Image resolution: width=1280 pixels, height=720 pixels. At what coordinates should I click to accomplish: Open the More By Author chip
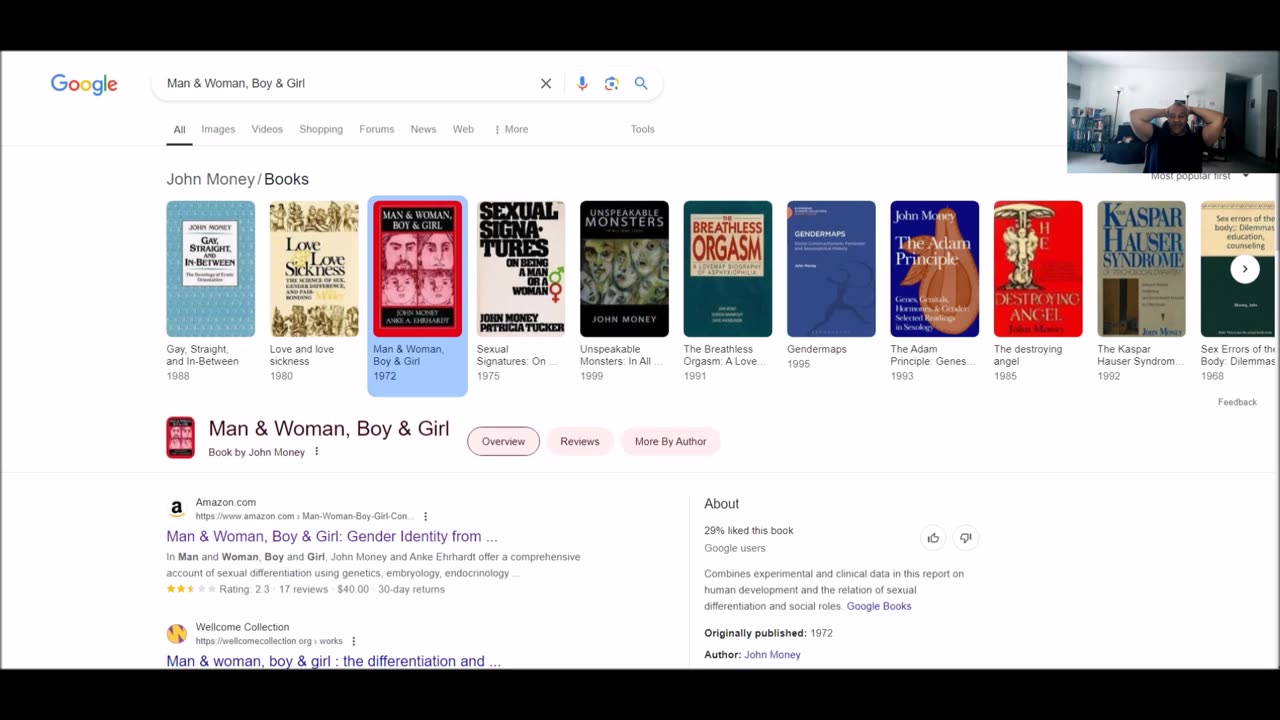pyautogui.click(x=670, y=441)
